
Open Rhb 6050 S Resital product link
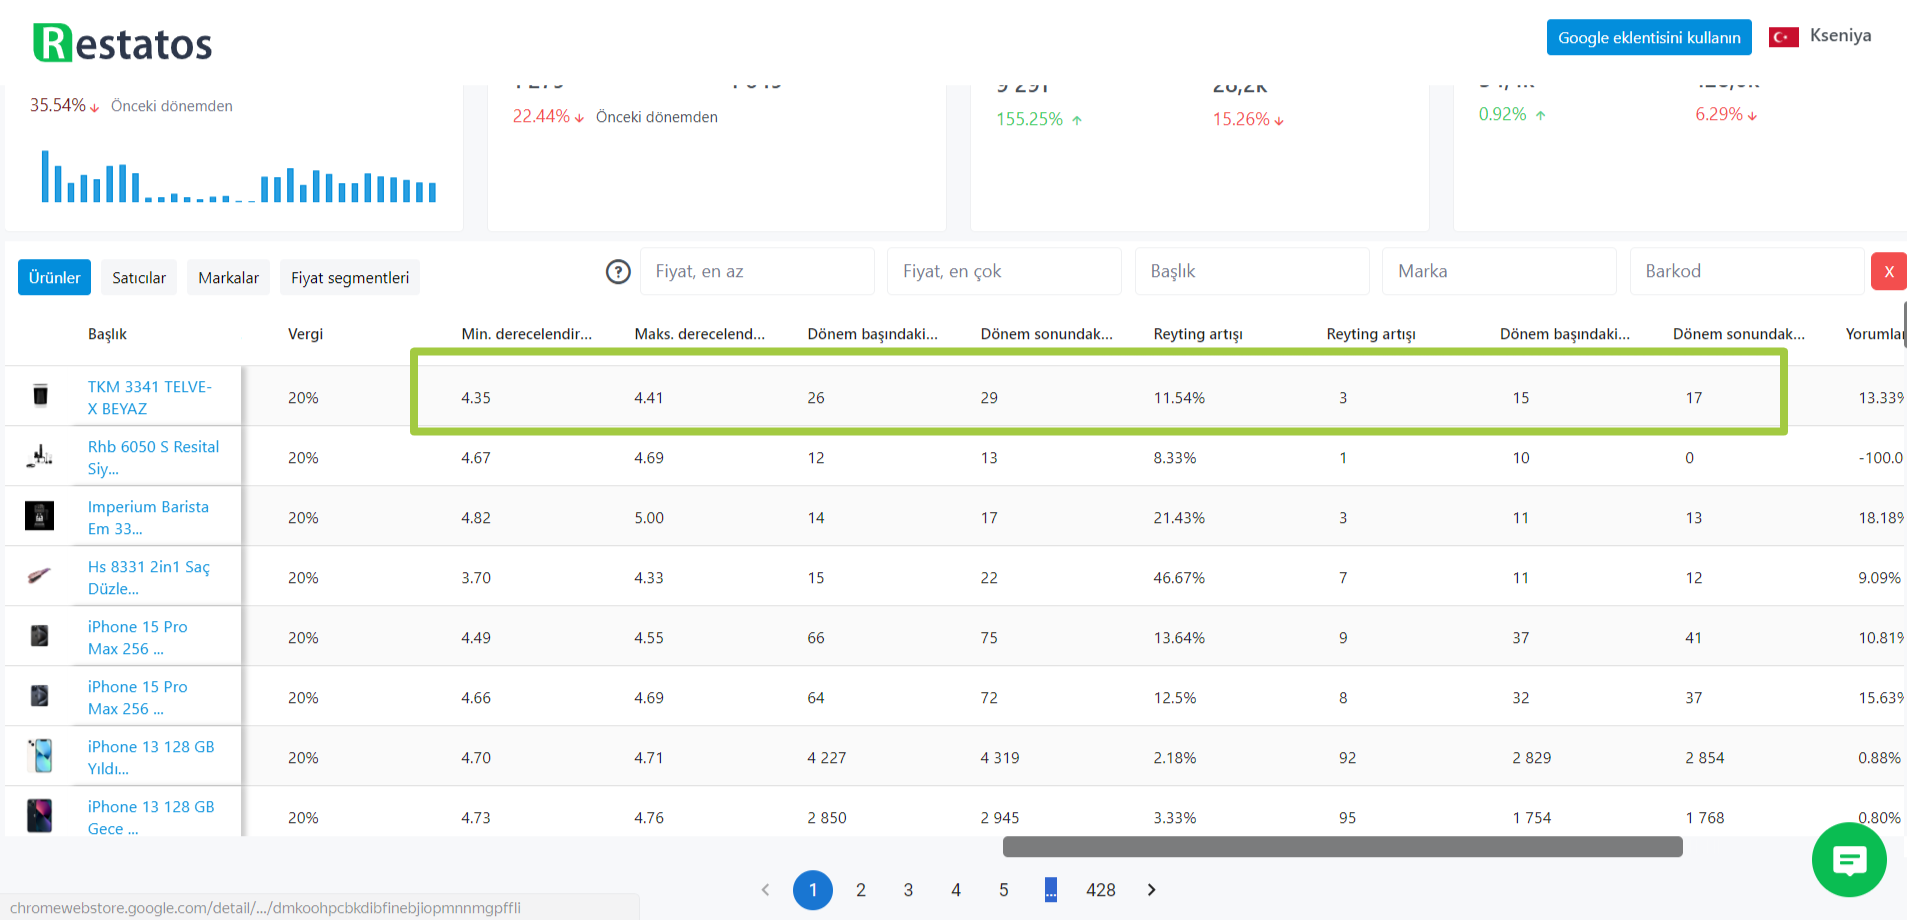[x=153, y=457]
